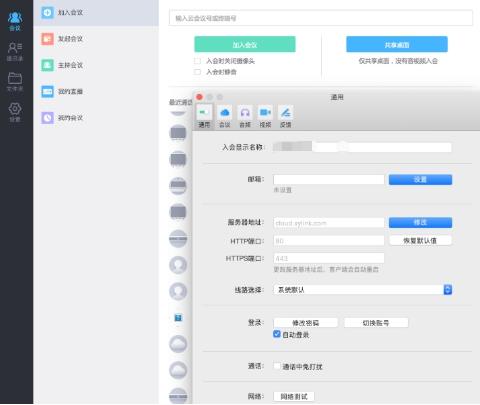The image size is (480, 405).
Task: Switch to the 音频 headphone settings tab
Action: point(245,116)
